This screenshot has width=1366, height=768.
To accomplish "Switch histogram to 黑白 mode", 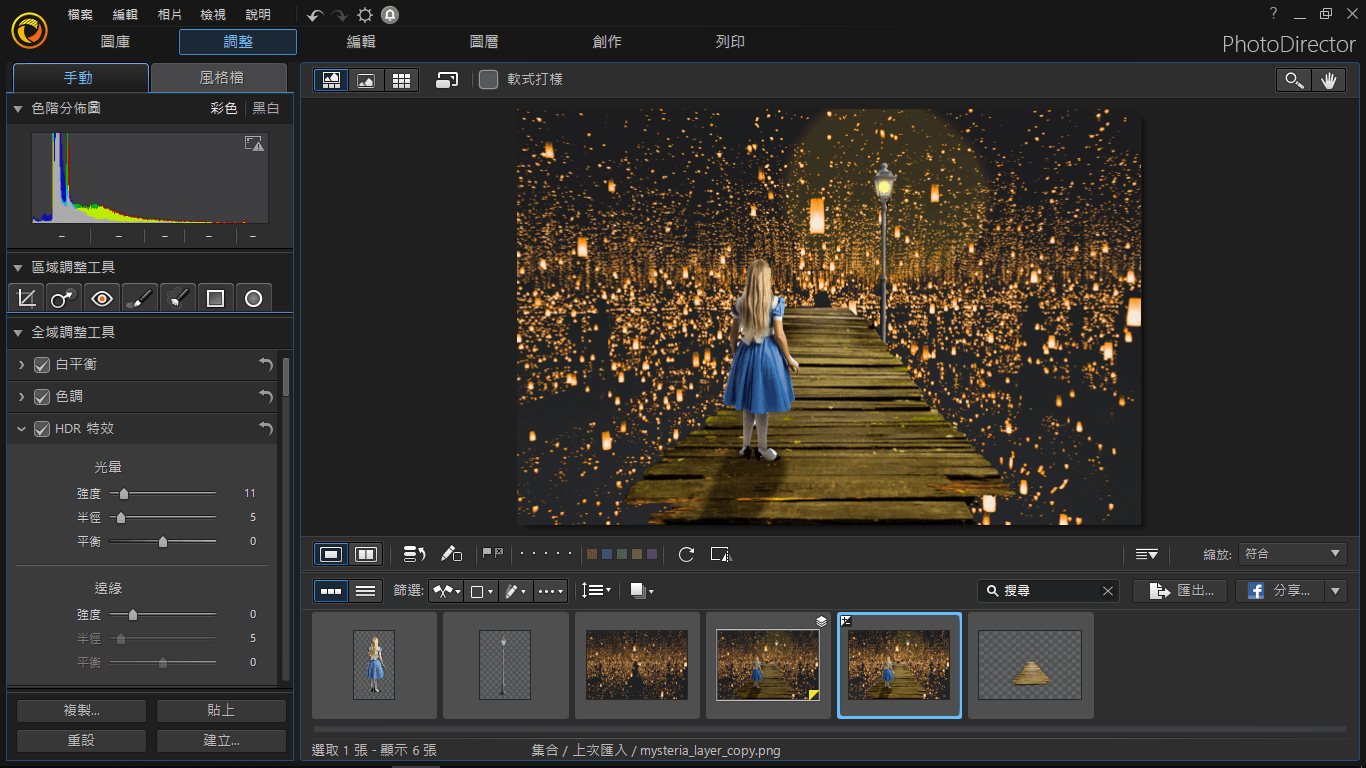I will tap(266, 108).
